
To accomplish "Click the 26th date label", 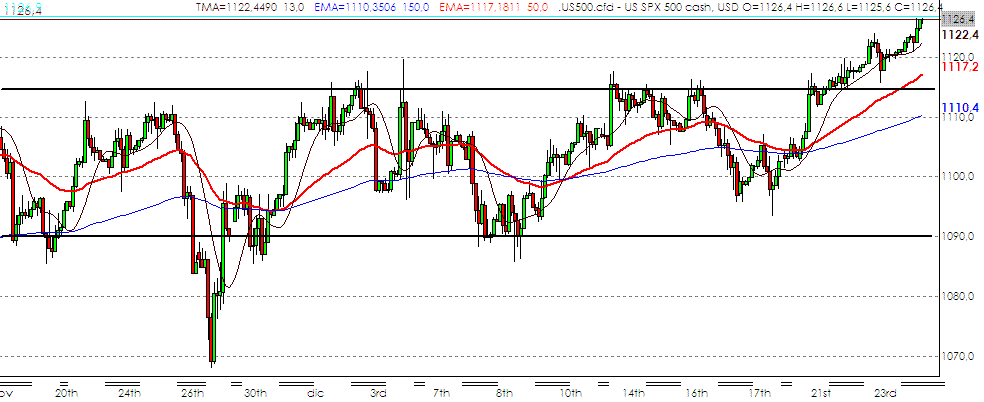I will click(x=192, y=394).
